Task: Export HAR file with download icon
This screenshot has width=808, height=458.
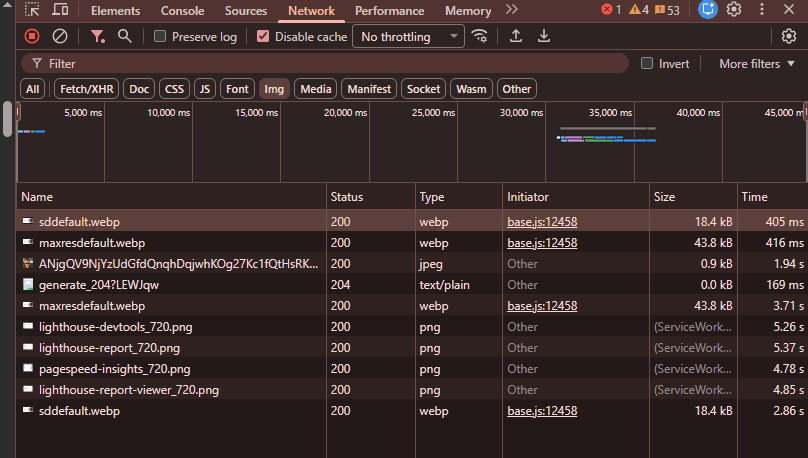Action: (x=544, y=36)
